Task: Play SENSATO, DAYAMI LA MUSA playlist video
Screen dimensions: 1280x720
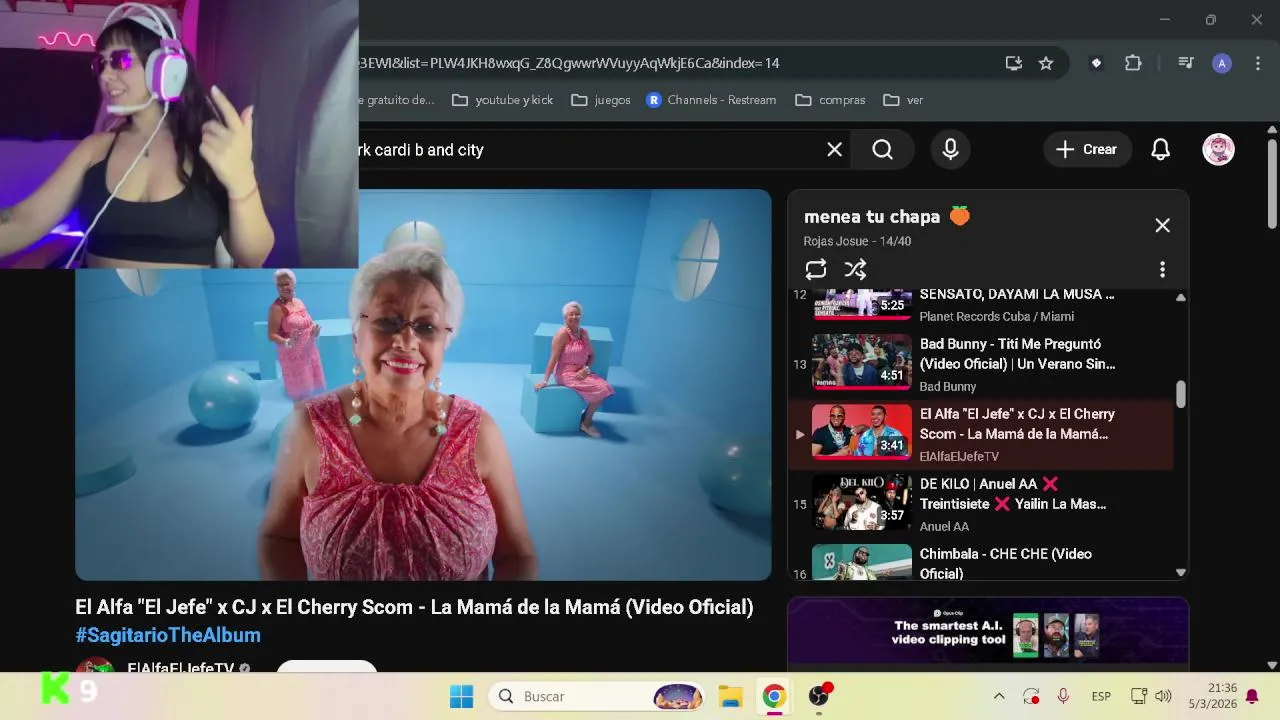Action: pos(980,305)
